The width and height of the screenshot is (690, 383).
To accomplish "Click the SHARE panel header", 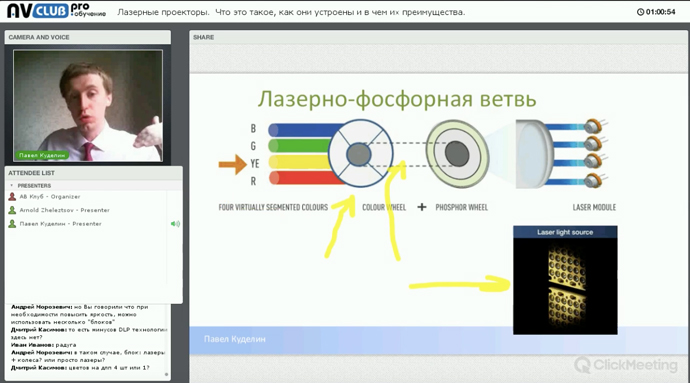I will click(439, 37).
